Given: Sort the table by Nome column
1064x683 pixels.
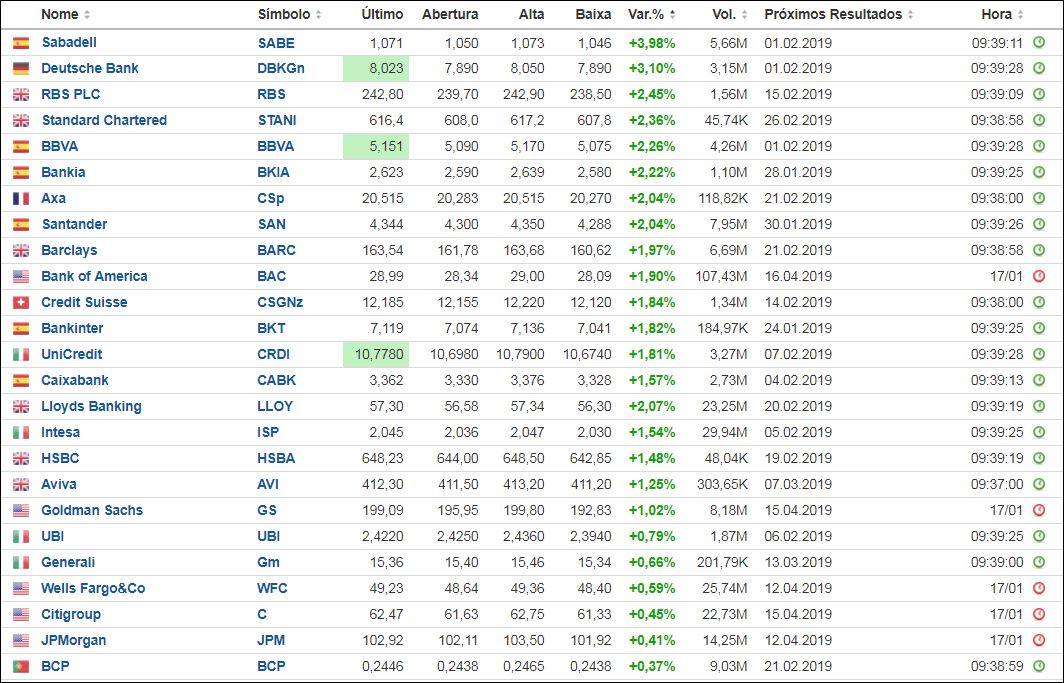Looking at the screenshot, I should point(65,14).
